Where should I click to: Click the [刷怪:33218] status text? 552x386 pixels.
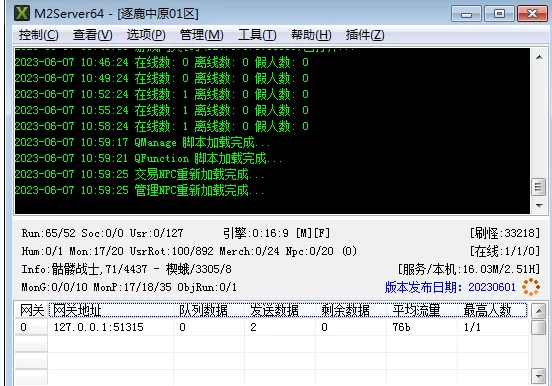pyautogui.click(x=504, y=233)
